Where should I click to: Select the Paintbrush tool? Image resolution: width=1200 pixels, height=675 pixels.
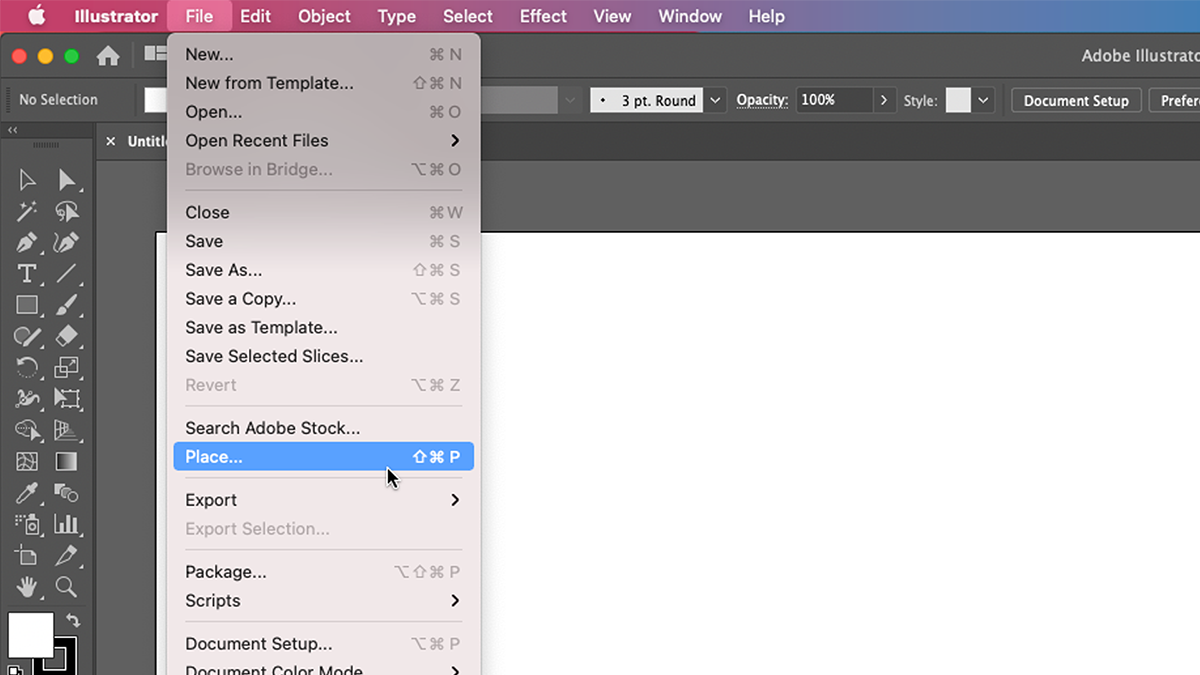click(66, 304)
